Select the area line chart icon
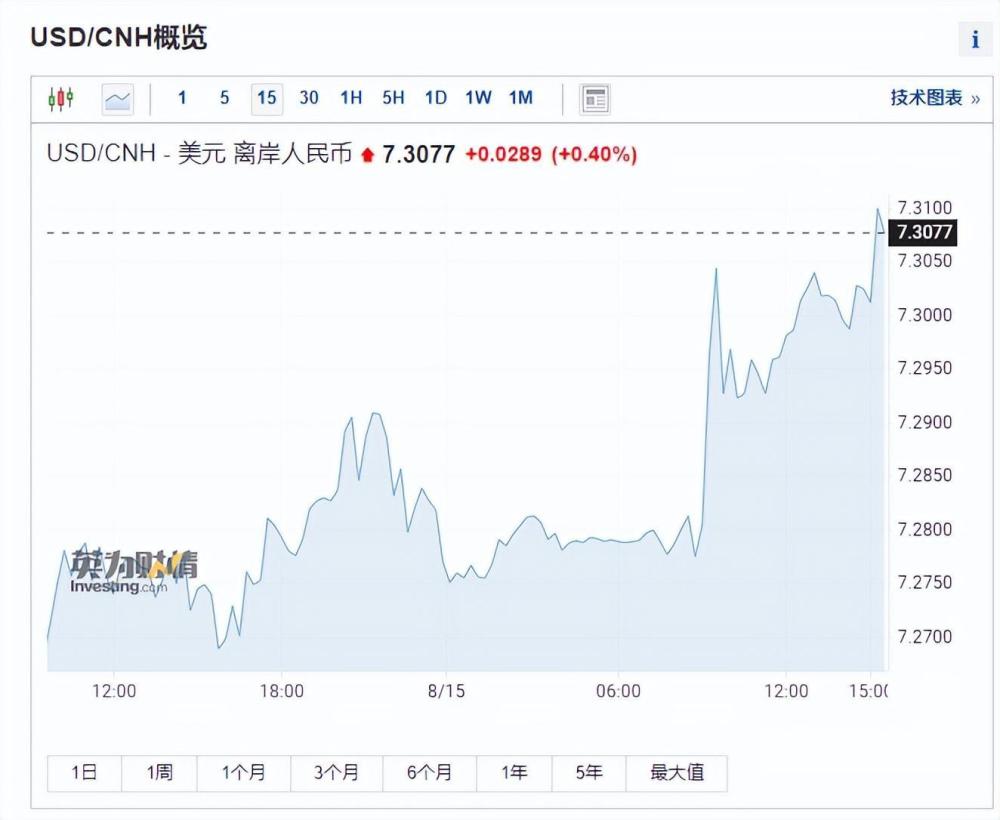The width and height of the screenshot is (1000, 820). click(x=118, y=99)
